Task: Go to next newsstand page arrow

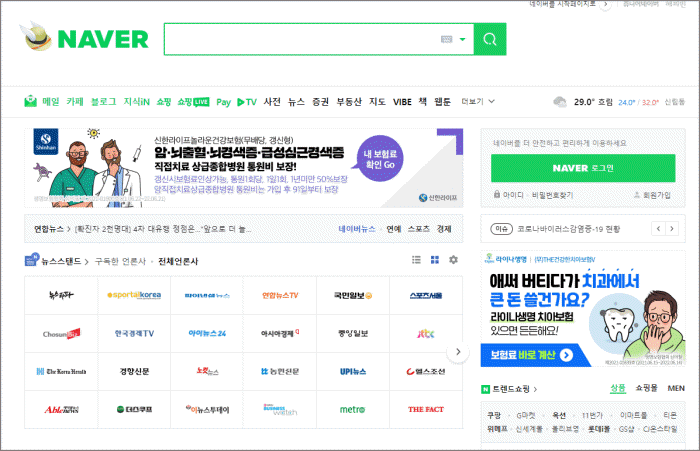Action: pos(458,352)
